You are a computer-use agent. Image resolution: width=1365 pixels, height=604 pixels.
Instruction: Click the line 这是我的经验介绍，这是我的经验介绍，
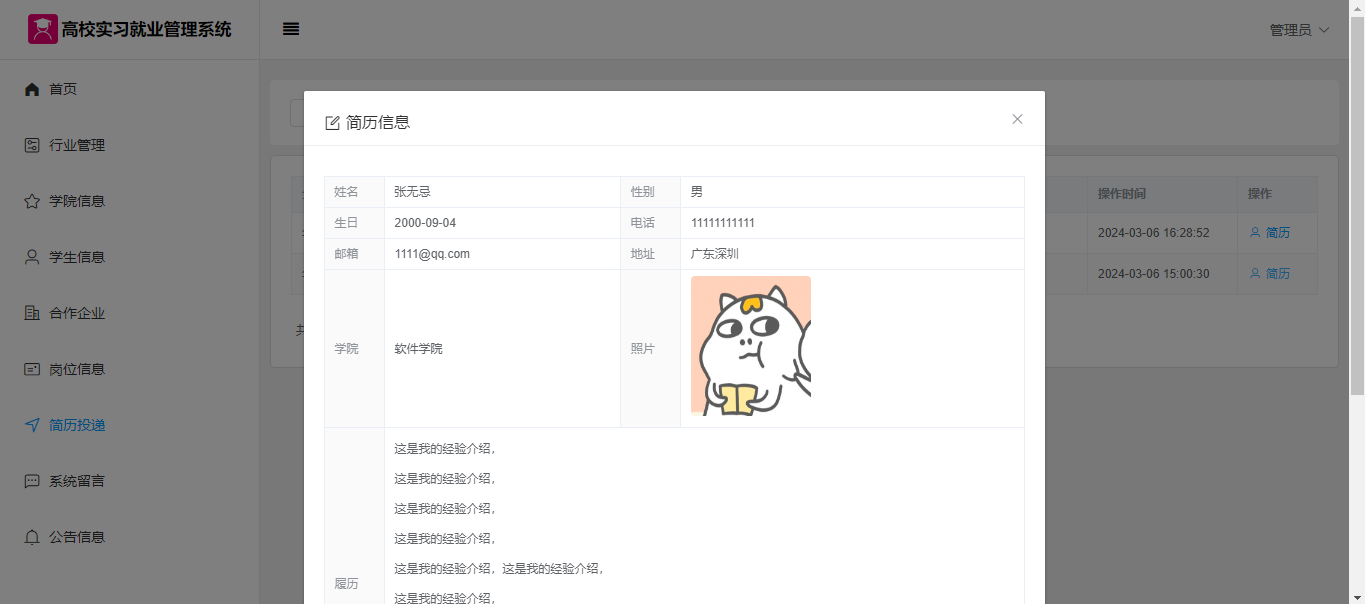(x=500, y=569)
